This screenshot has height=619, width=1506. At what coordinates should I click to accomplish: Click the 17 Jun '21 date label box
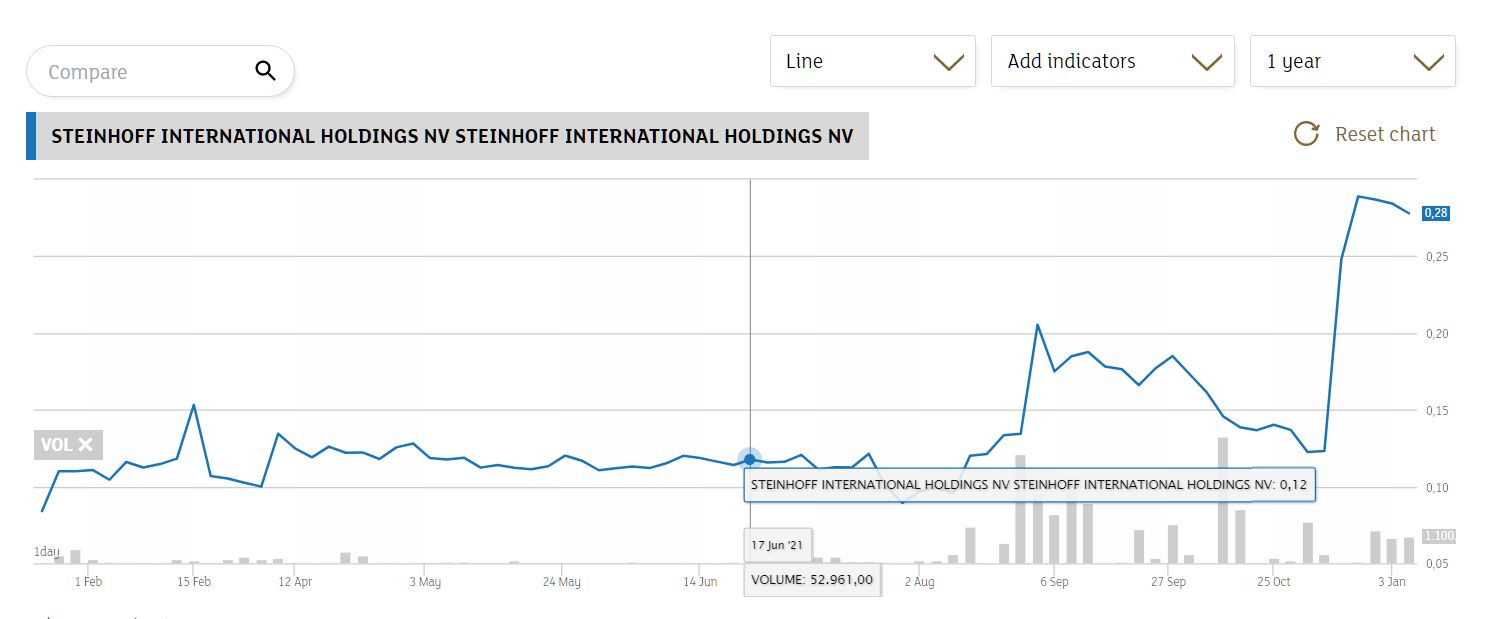777,545
